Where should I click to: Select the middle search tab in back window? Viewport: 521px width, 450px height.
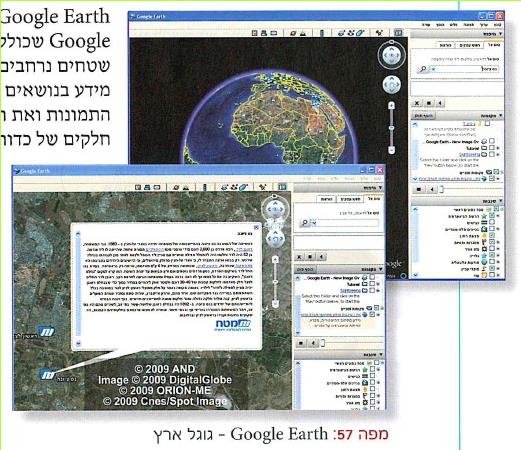click(469, 45)
